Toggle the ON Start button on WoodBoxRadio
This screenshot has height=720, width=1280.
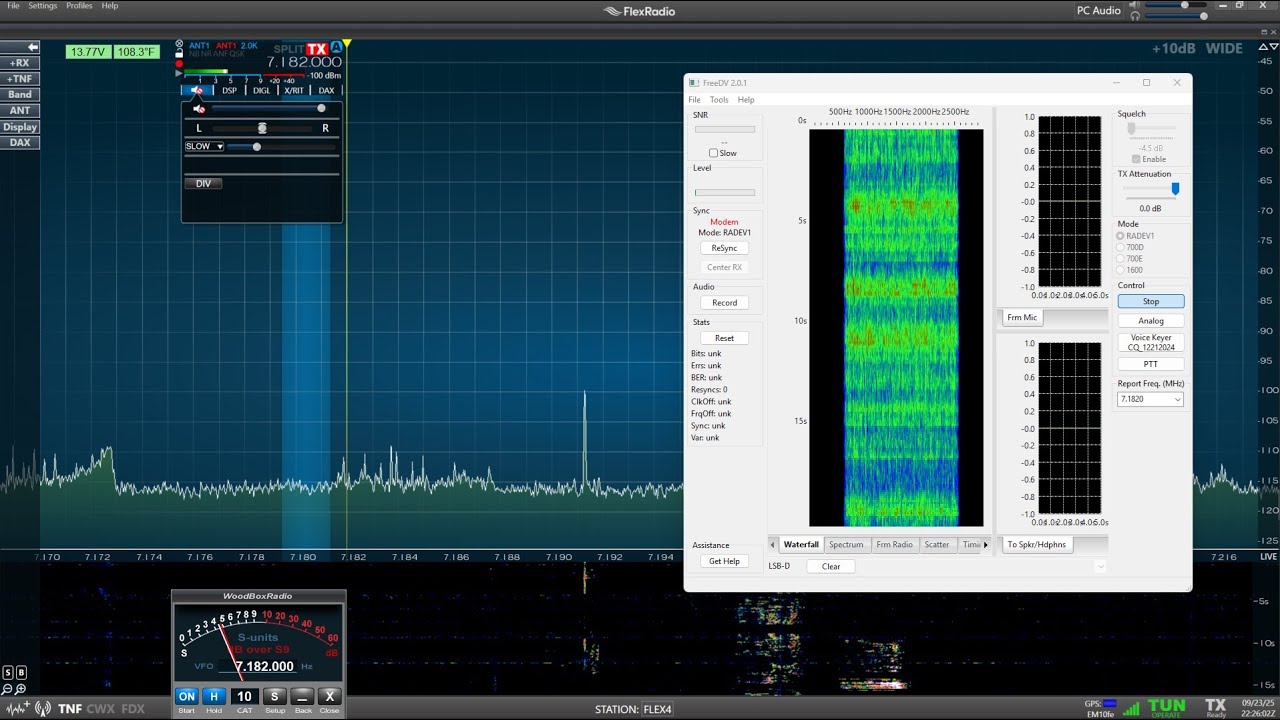click(186, 696)
